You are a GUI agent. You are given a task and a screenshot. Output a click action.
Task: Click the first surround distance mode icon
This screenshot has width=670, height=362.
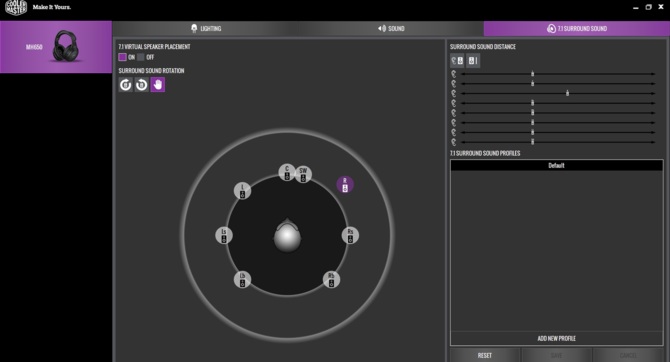457,61
